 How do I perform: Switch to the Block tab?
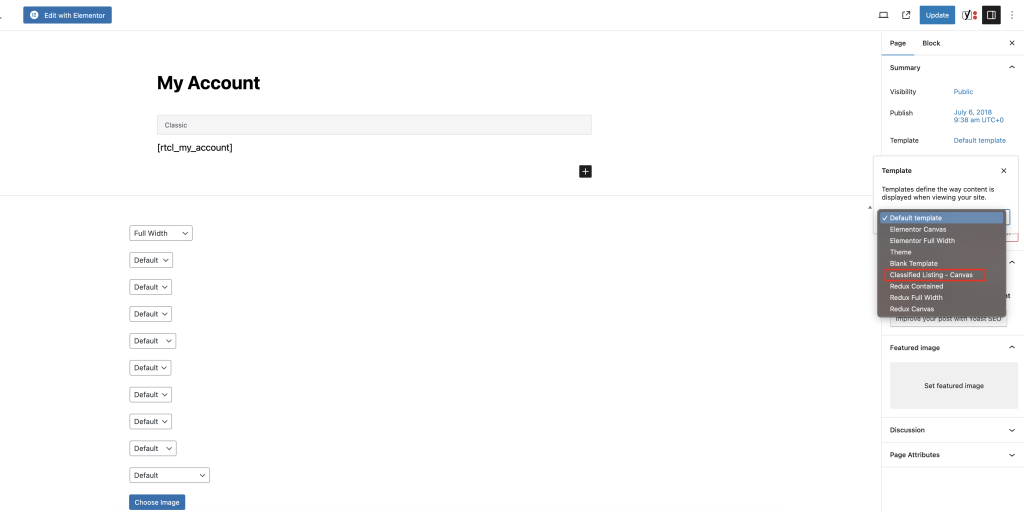point(931,43)
